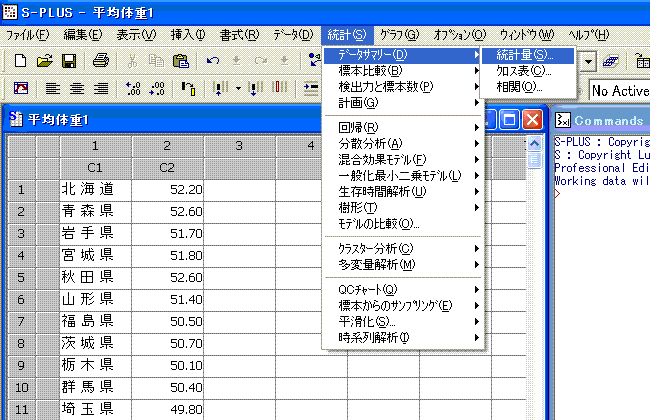Click the red Remove column icon
Viewport: 650px width, 420px height.
(x=279, y=87)
